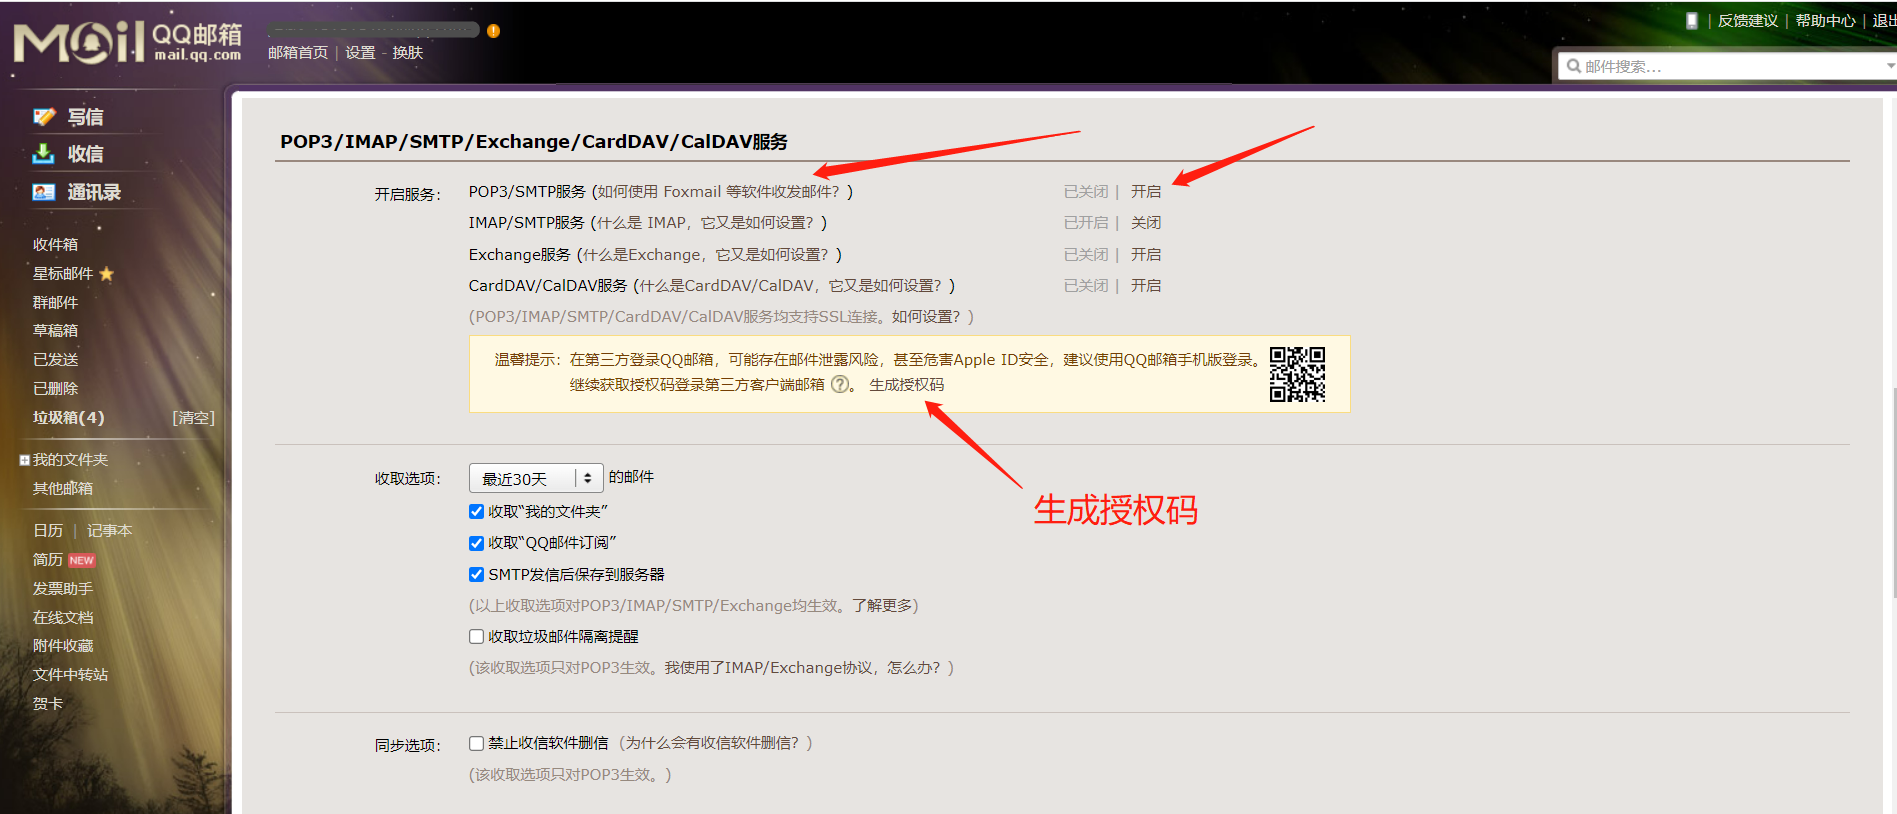Open 草稿箱 folder
The height and width of the screenshot is (814, 1897).
[55, 331]
